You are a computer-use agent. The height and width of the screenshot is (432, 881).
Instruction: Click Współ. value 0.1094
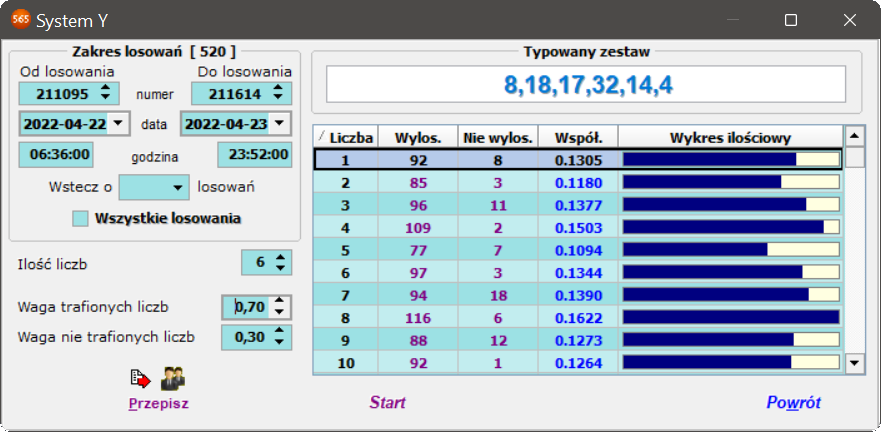[578, 251]
